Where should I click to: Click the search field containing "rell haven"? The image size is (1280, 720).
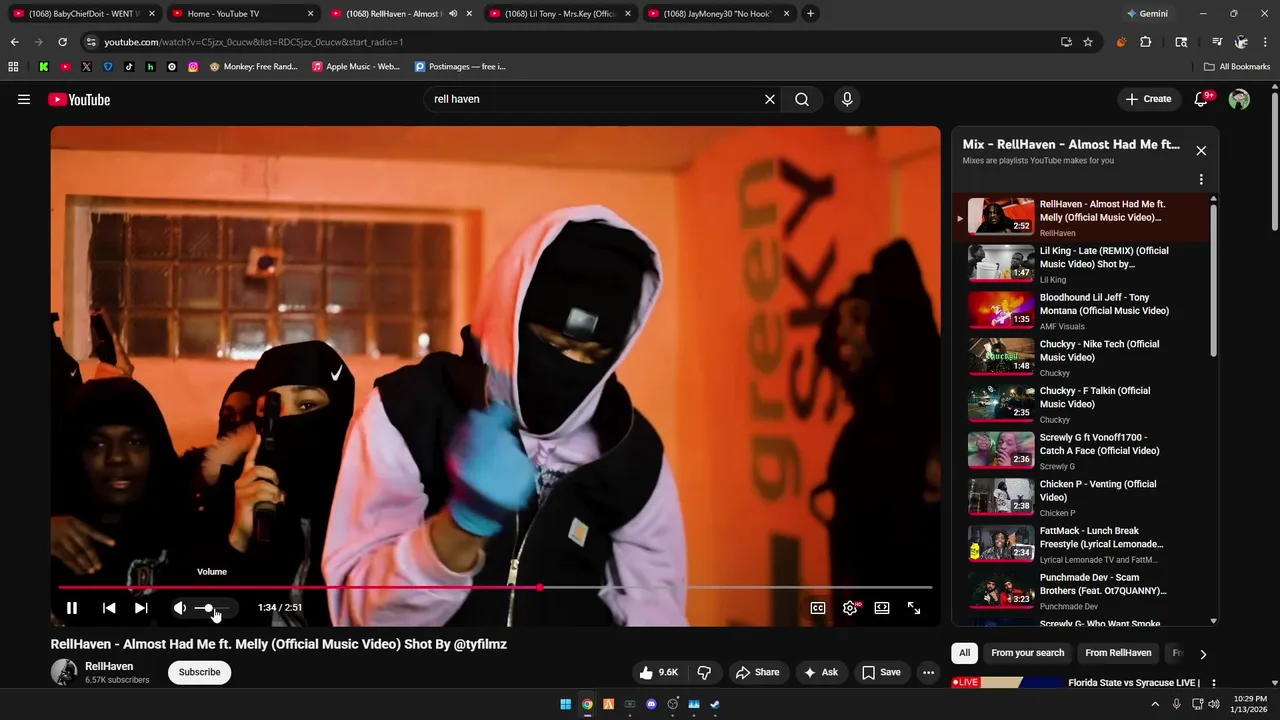pos(595,99)
